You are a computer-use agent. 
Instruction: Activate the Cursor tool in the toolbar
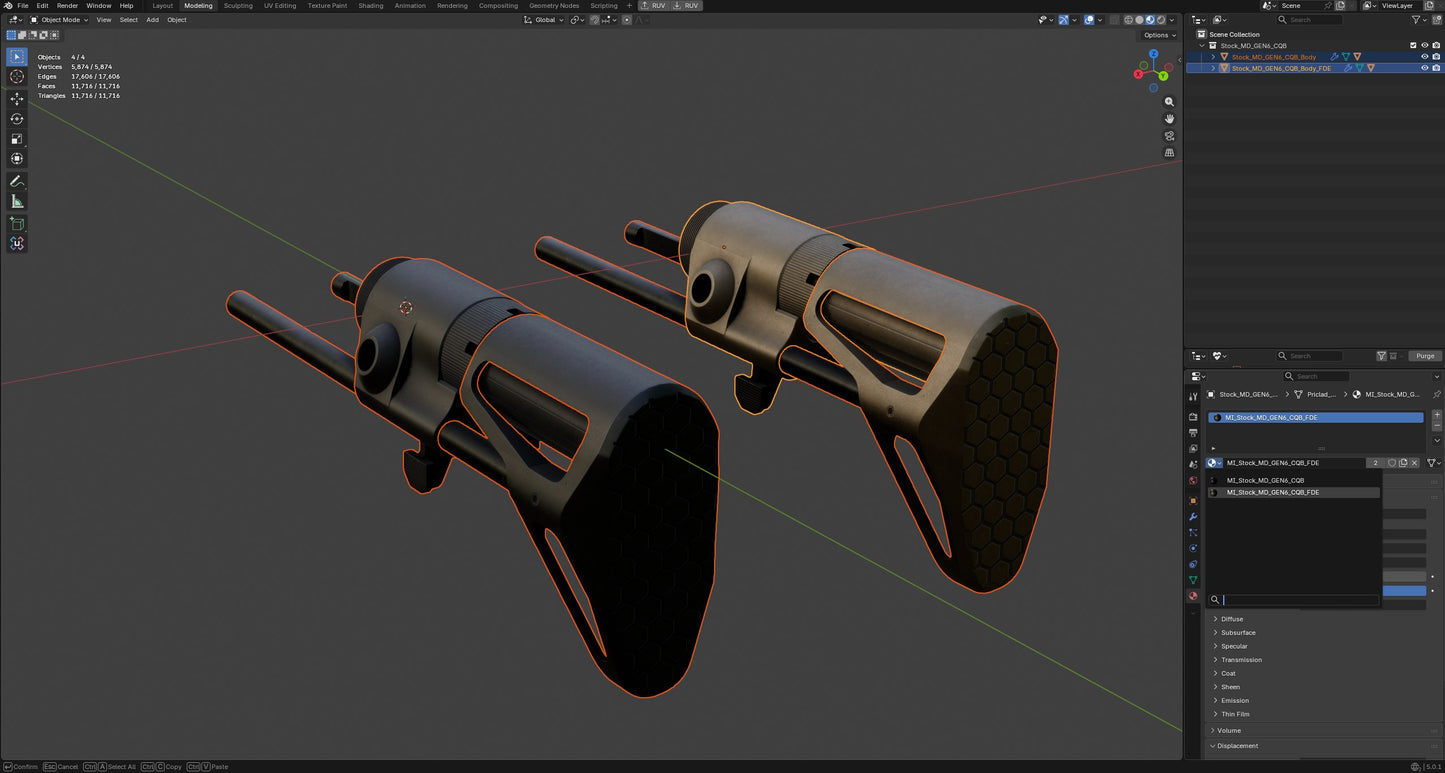[17, 77]
